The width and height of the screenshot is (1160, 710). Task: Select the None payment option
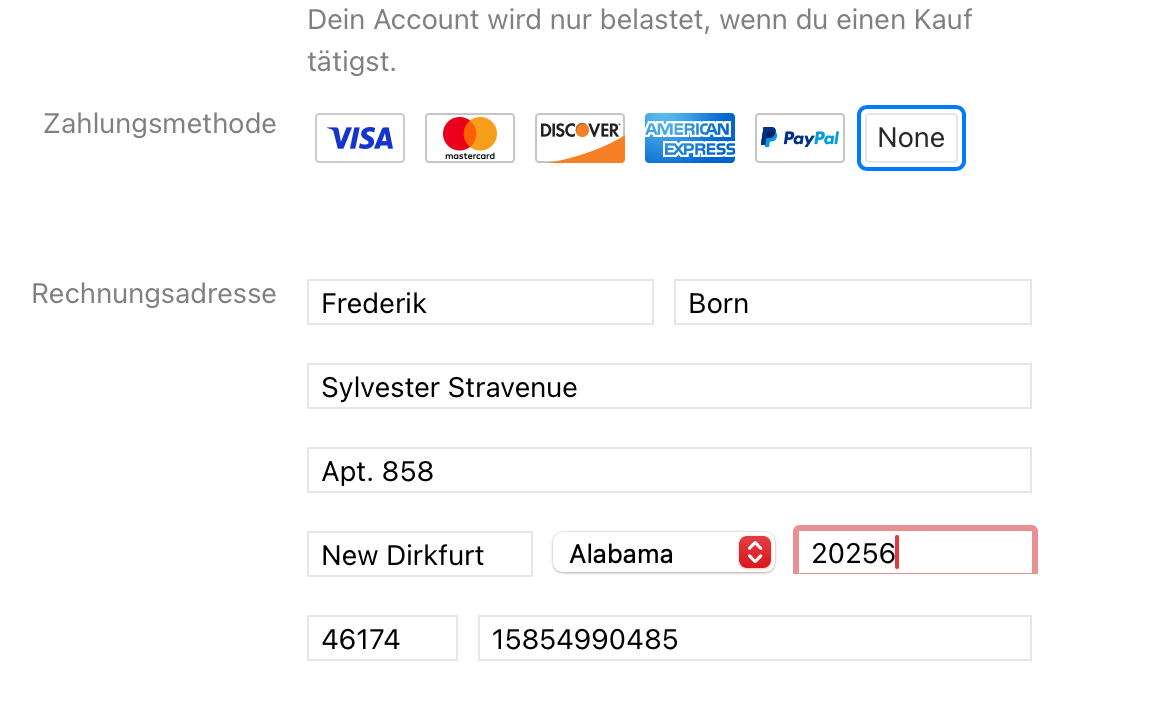(911, 138)
